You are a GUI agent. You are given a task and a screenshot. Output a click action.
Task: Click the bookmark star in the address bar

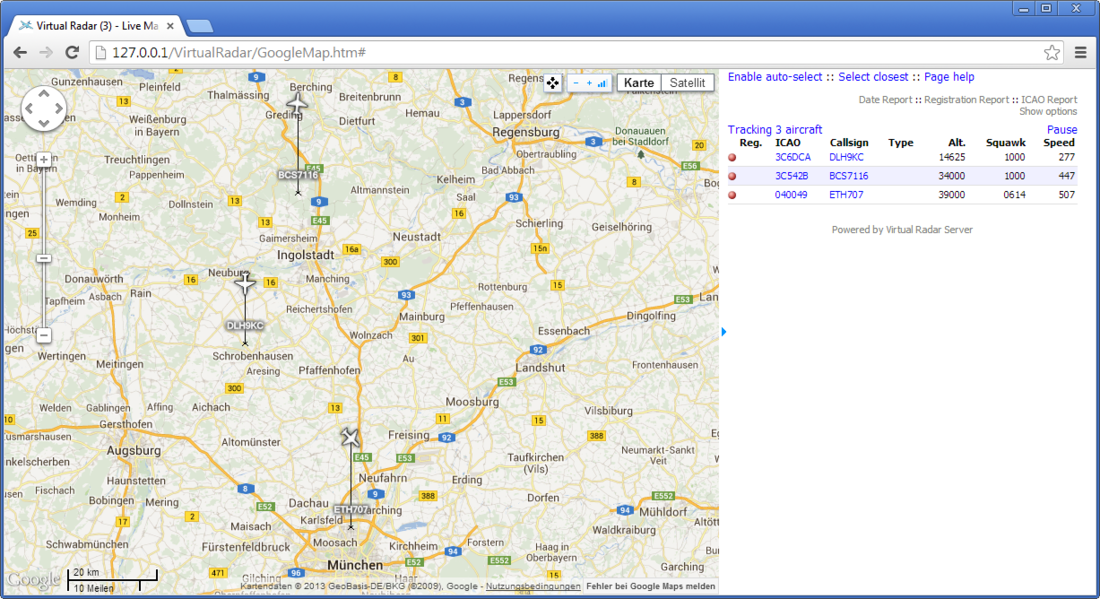[x=1052, y=51]
